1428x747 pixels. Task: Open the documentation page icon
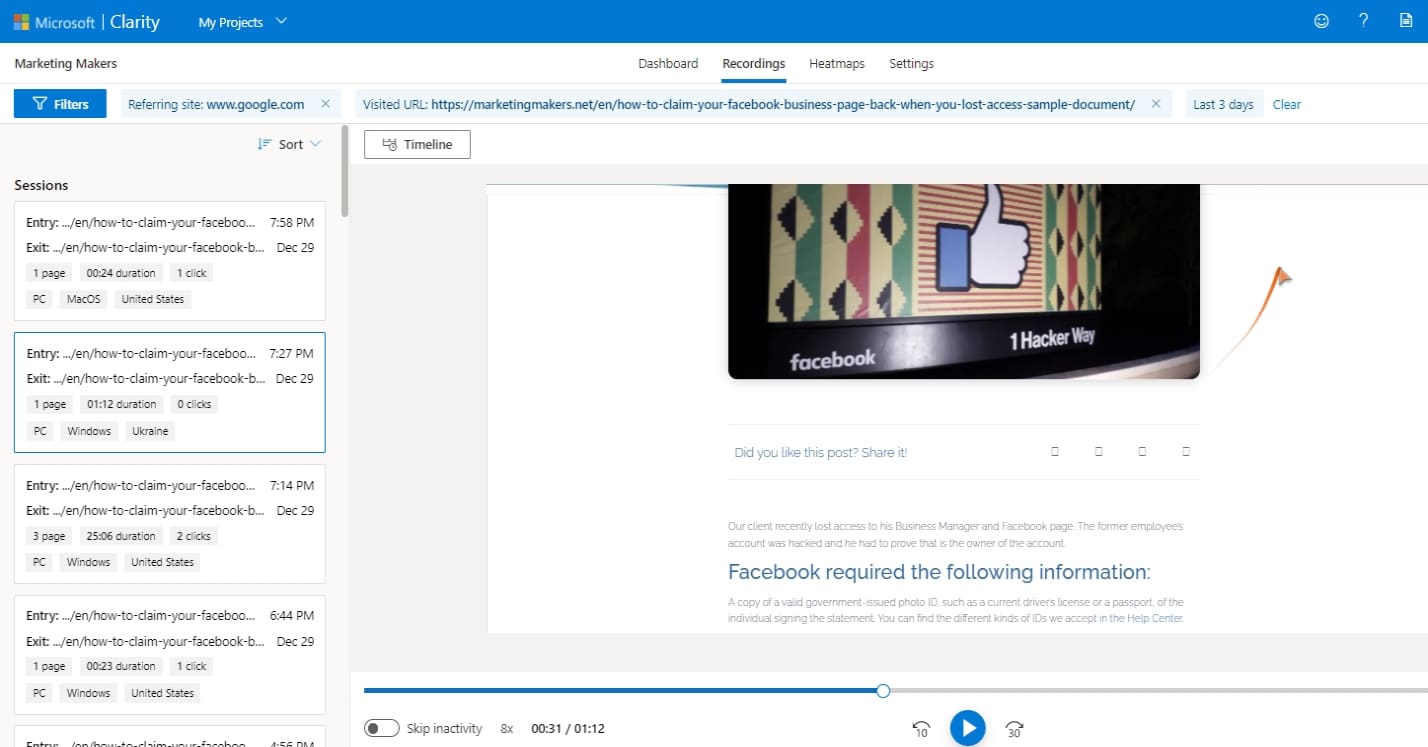click(x=1406, y=21)
